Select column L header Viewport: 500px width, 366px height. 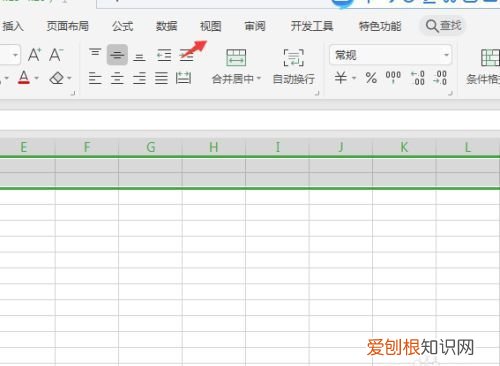468,147
